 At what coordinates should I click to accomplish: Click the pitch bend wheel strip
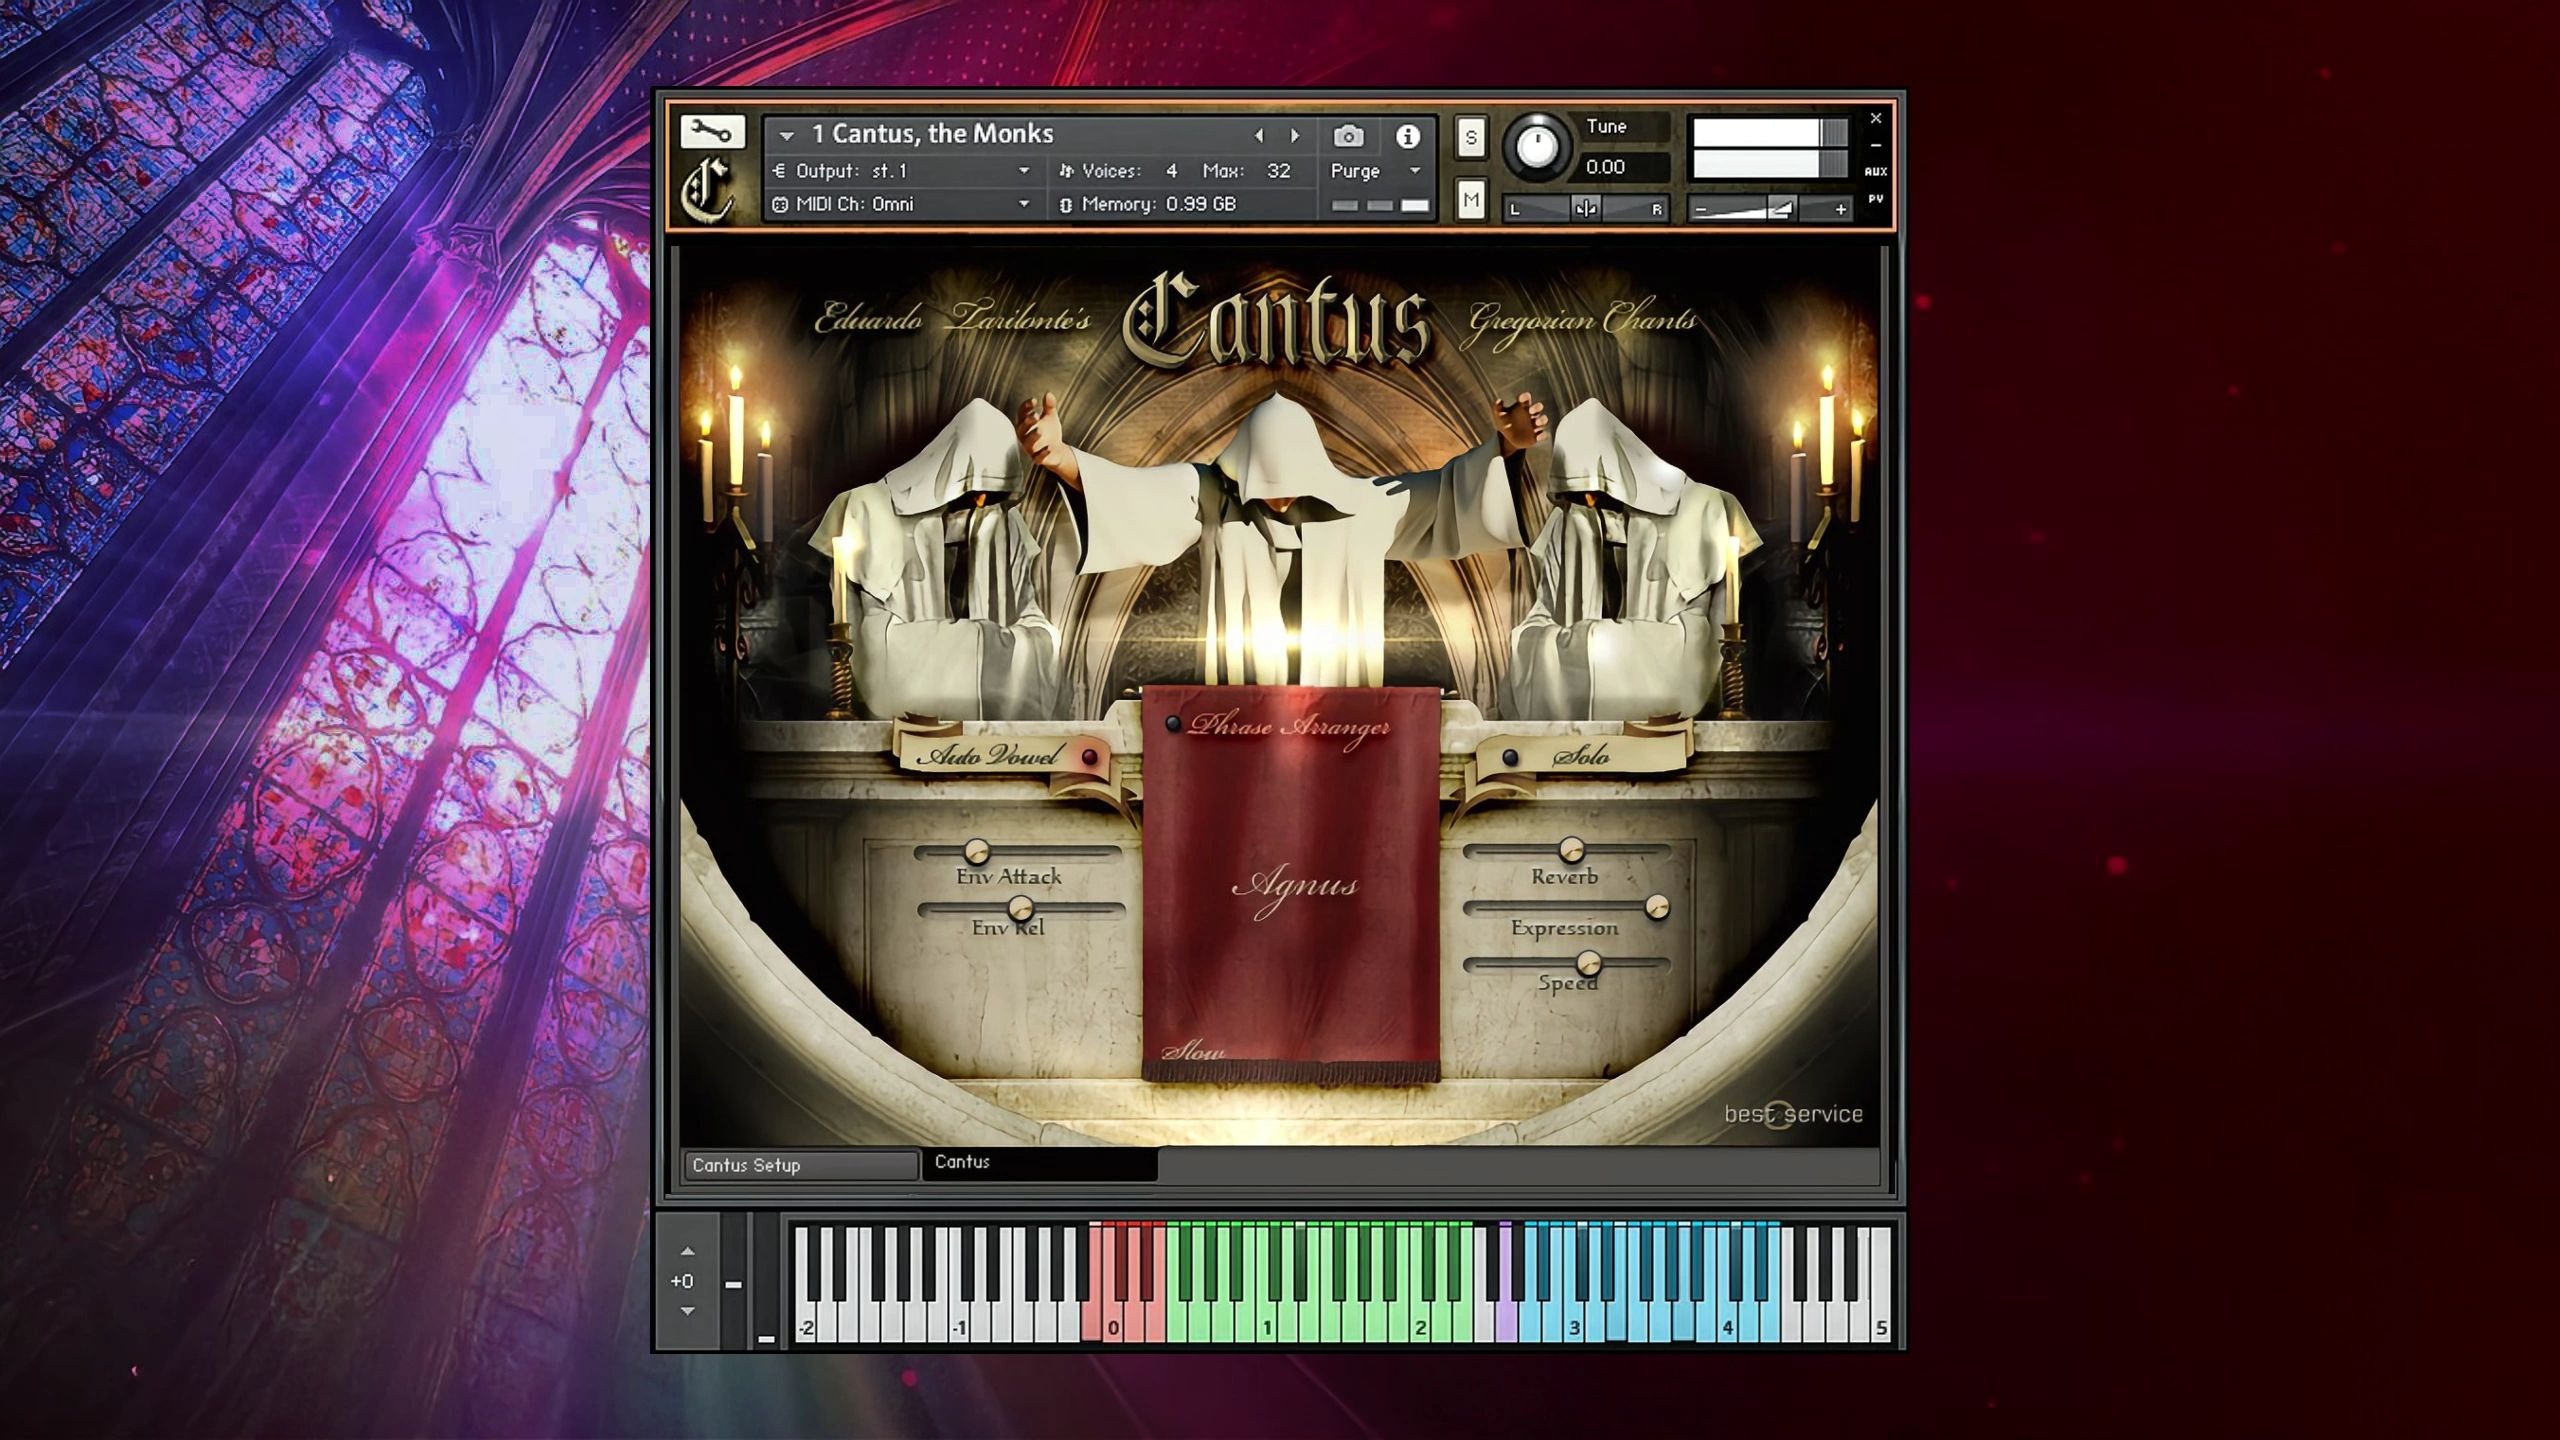point(733,1282)
